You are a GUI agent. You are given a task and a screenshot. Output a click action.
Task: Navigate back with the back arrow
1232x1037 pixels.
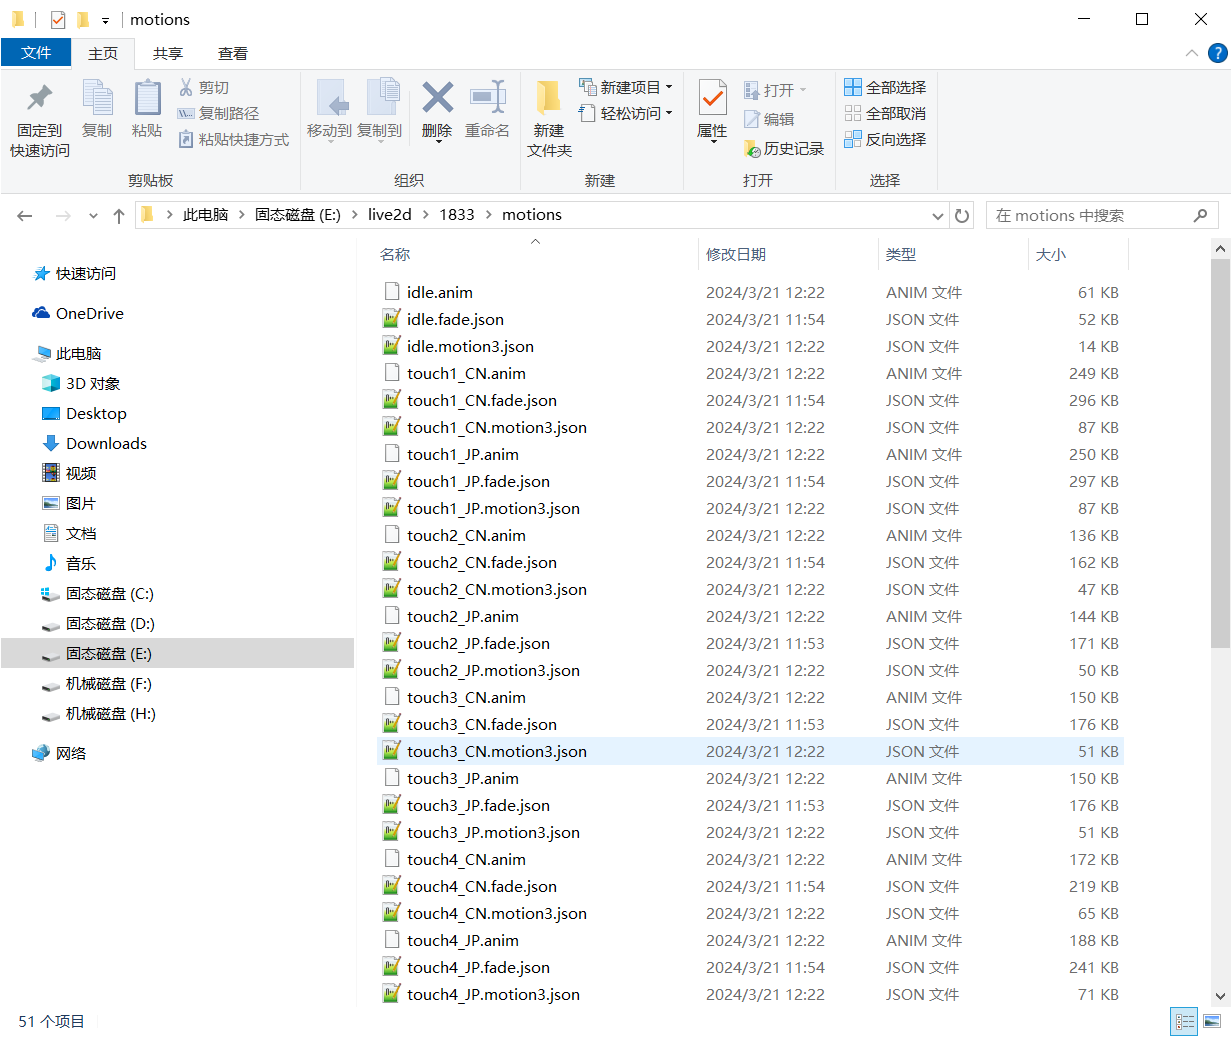(x=25, y=215)
